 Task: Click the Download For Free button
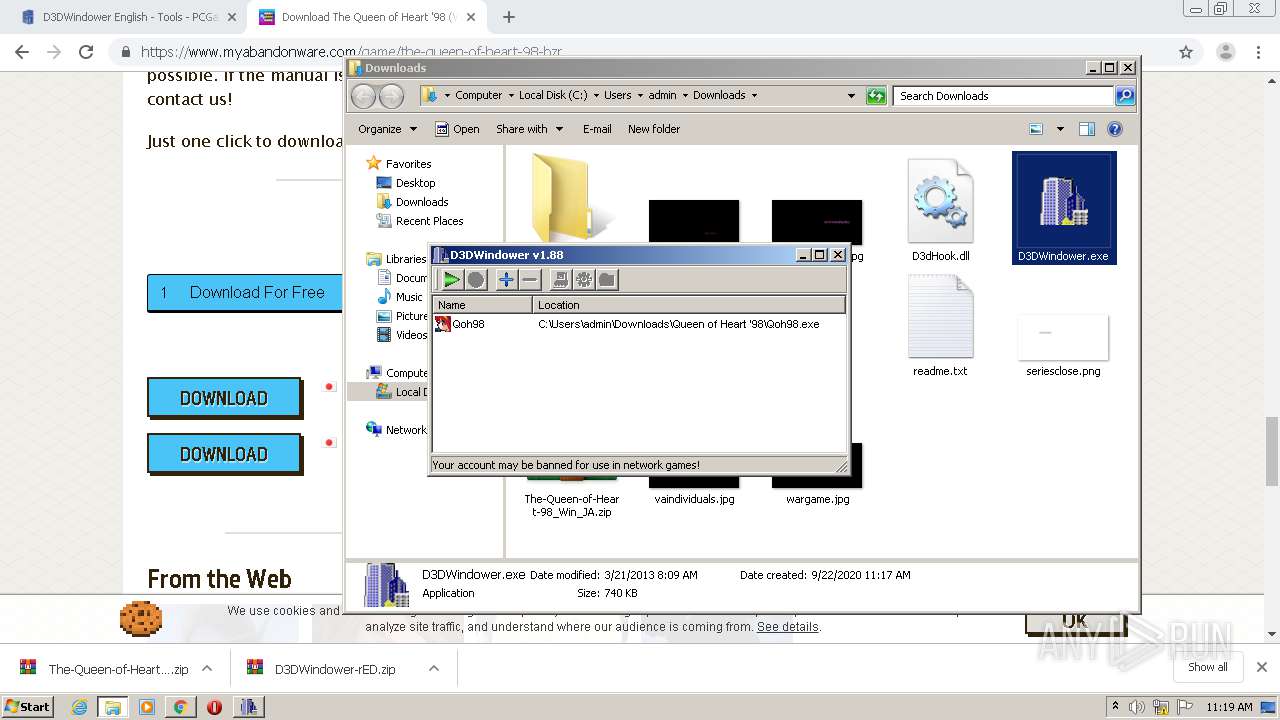[244, 293]
